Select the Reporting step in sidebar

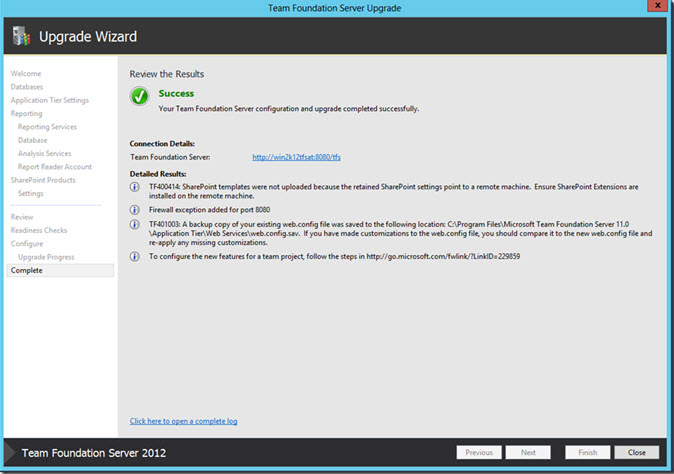pos(27,113)
